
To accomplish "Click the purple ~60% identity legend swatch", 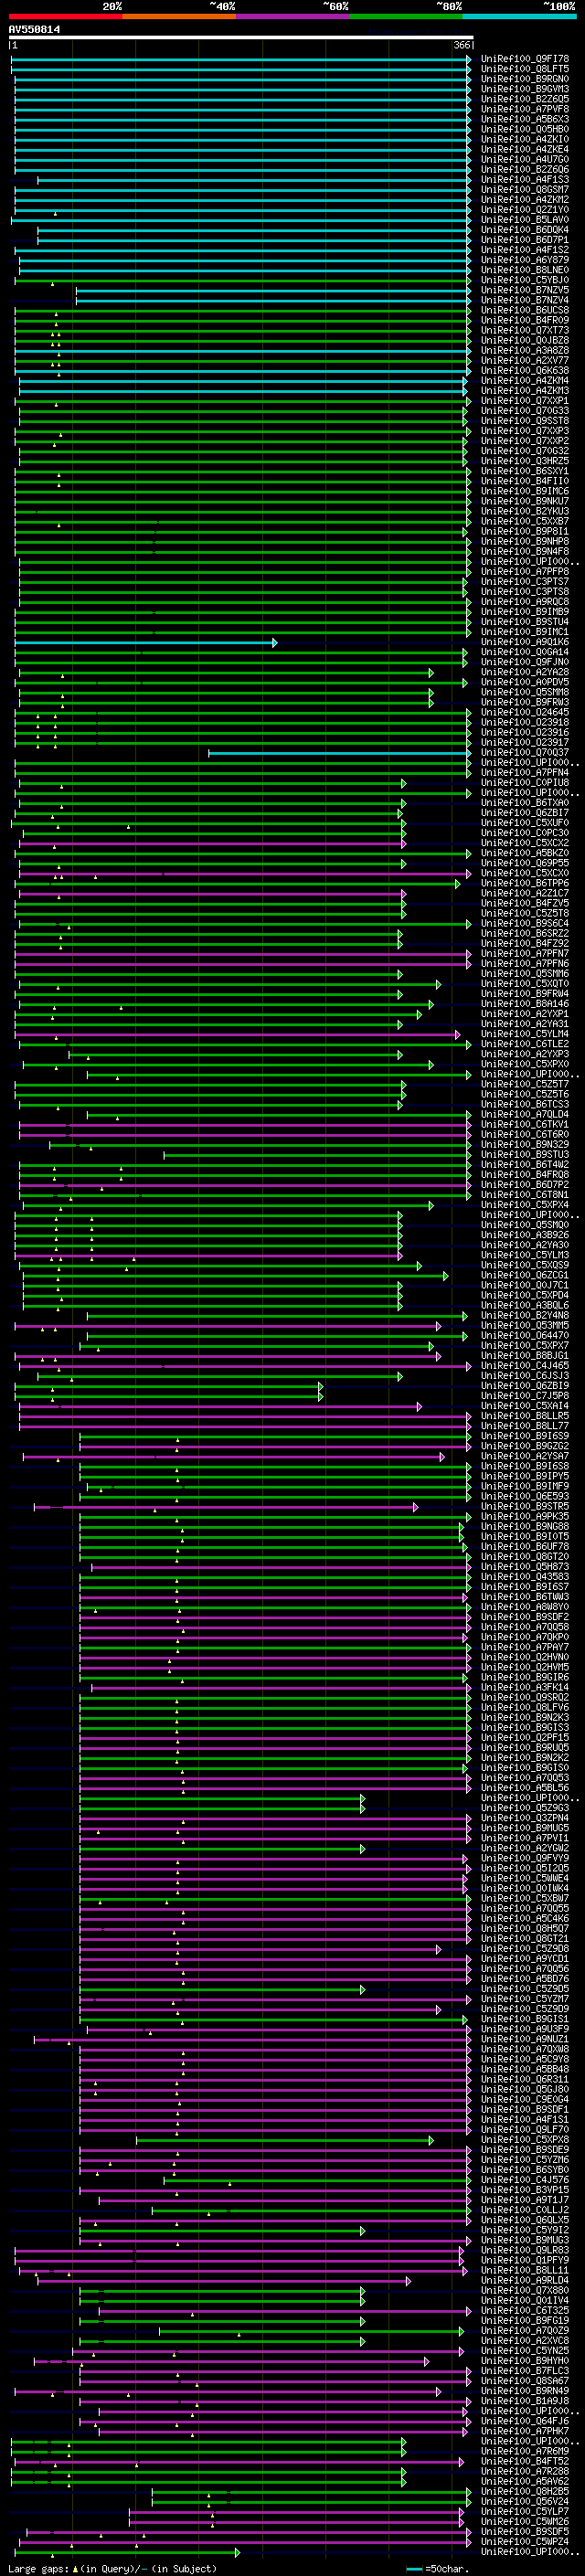I will (293, 16).
